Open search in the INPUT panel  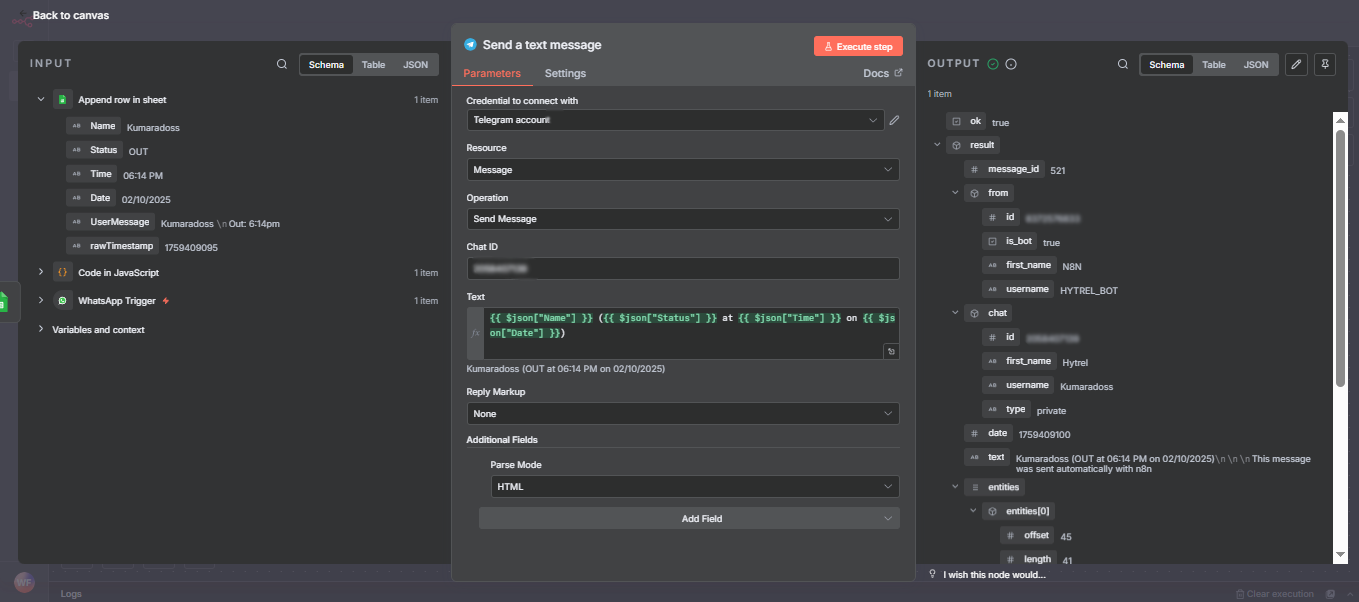coord(281,64)
